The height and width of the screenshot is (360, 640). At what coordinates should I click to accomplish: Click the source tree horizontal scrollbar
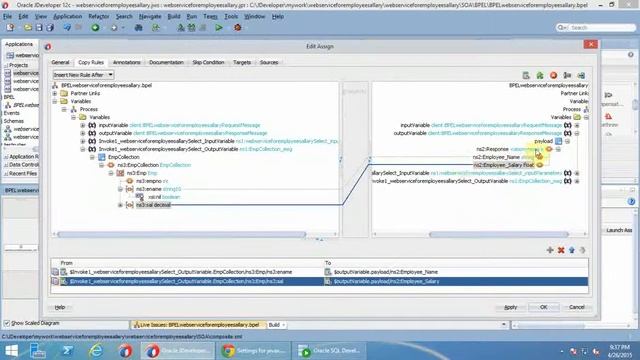click(x=182, y=234)
